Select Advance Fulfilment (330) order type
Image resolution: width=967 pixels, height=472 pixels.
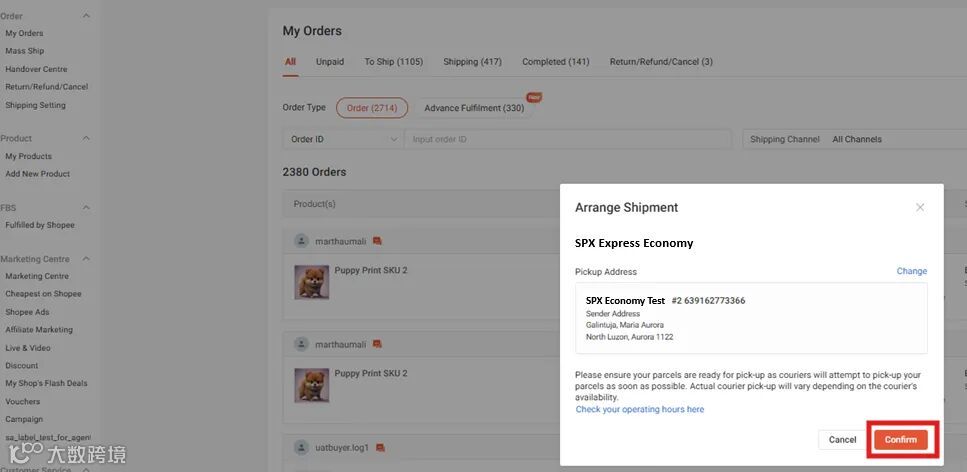[x=474, y=108]
